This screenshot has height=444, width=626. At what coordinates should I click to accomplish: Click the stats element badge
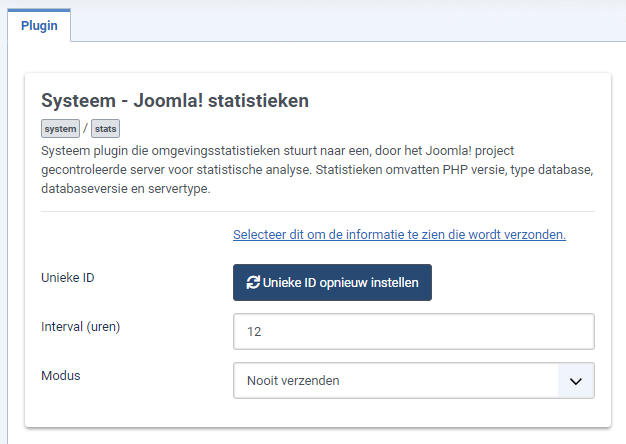coord(105,129)
